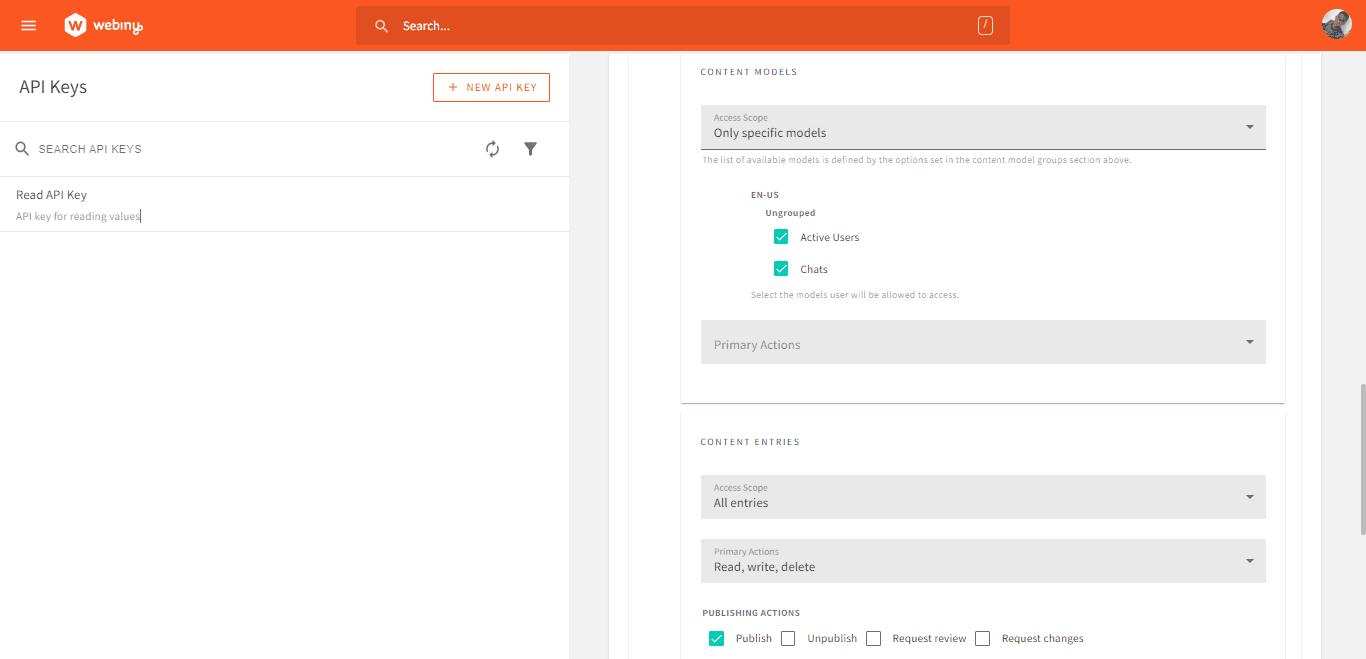The height and width of the screenshot is (659, 1366).
Task: Disable the Publish publishing action
Action: click(x=716, y=637)
